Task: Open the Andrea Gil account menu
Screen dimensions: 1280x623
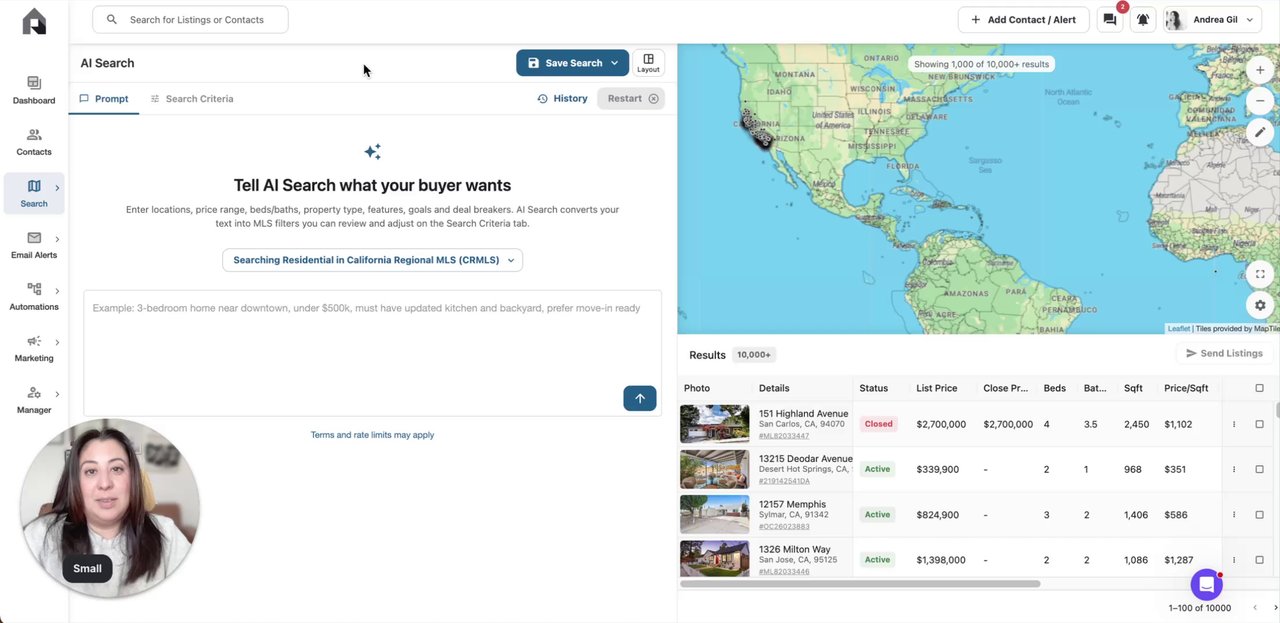Action: click(x=1212, y=20)
